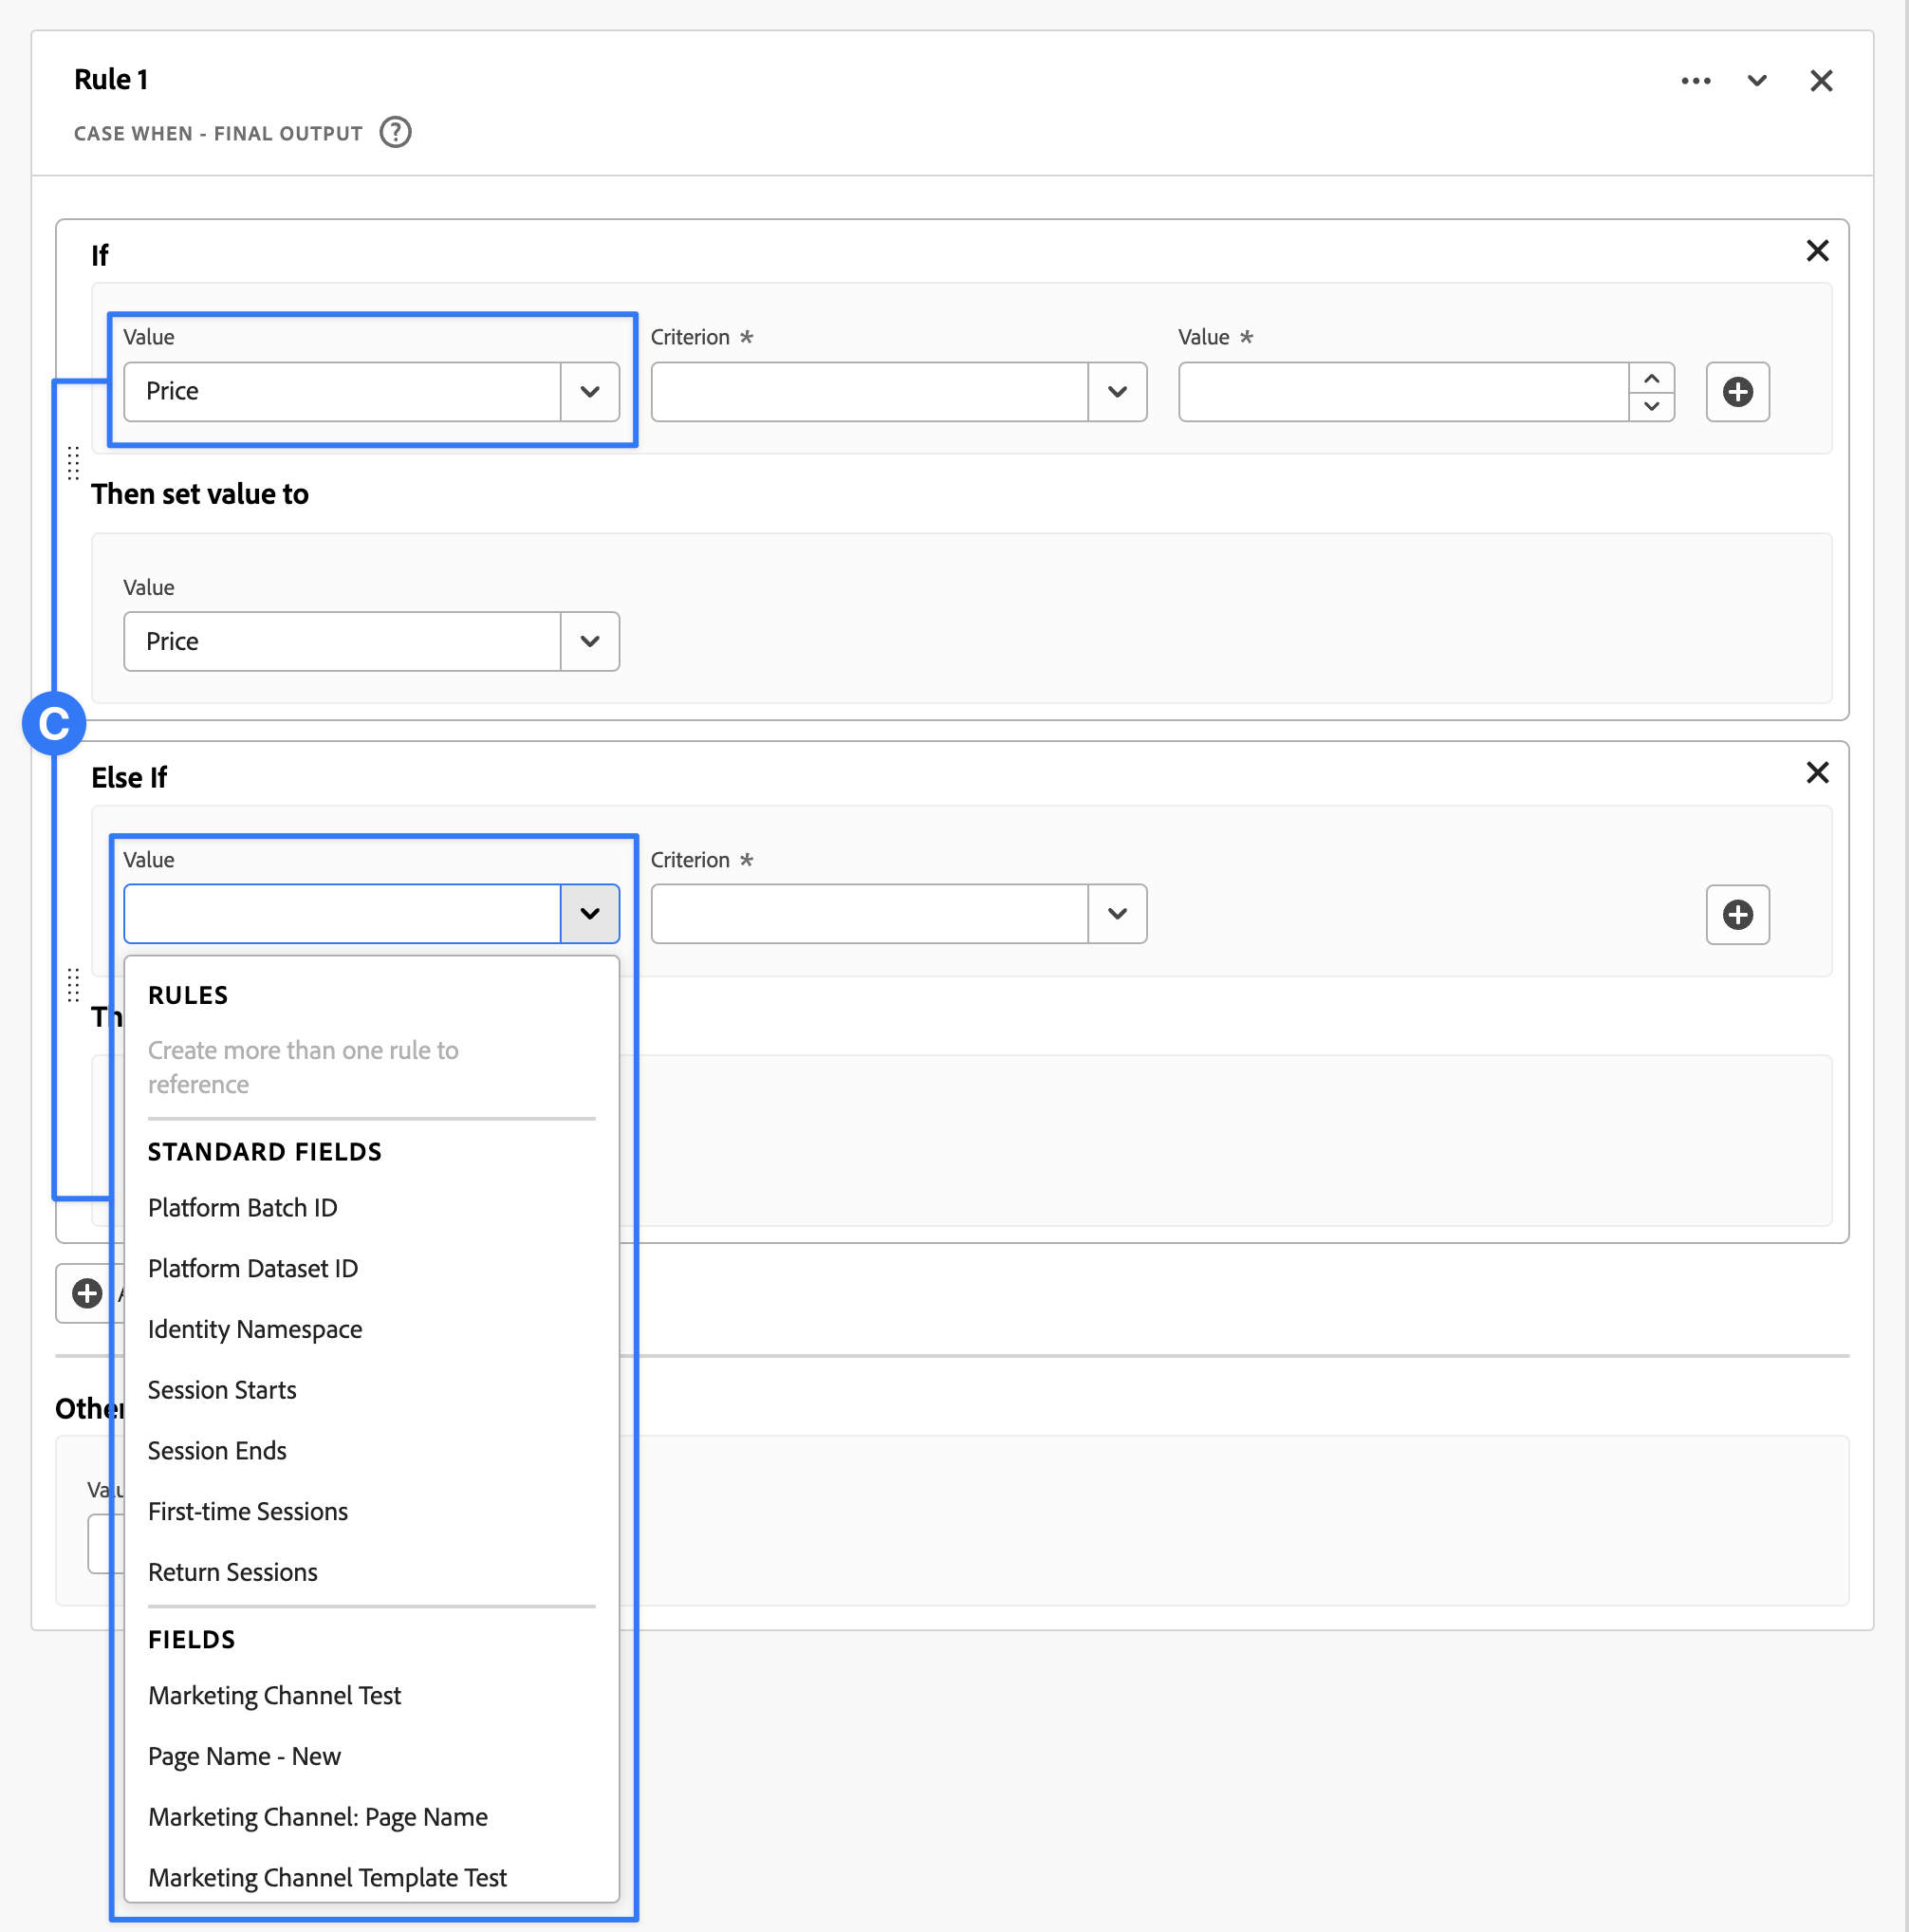Click the help icon beside Case When
Viewport: 1909px width, 1932px height.
pyautogui.click(x=395, y=132)
